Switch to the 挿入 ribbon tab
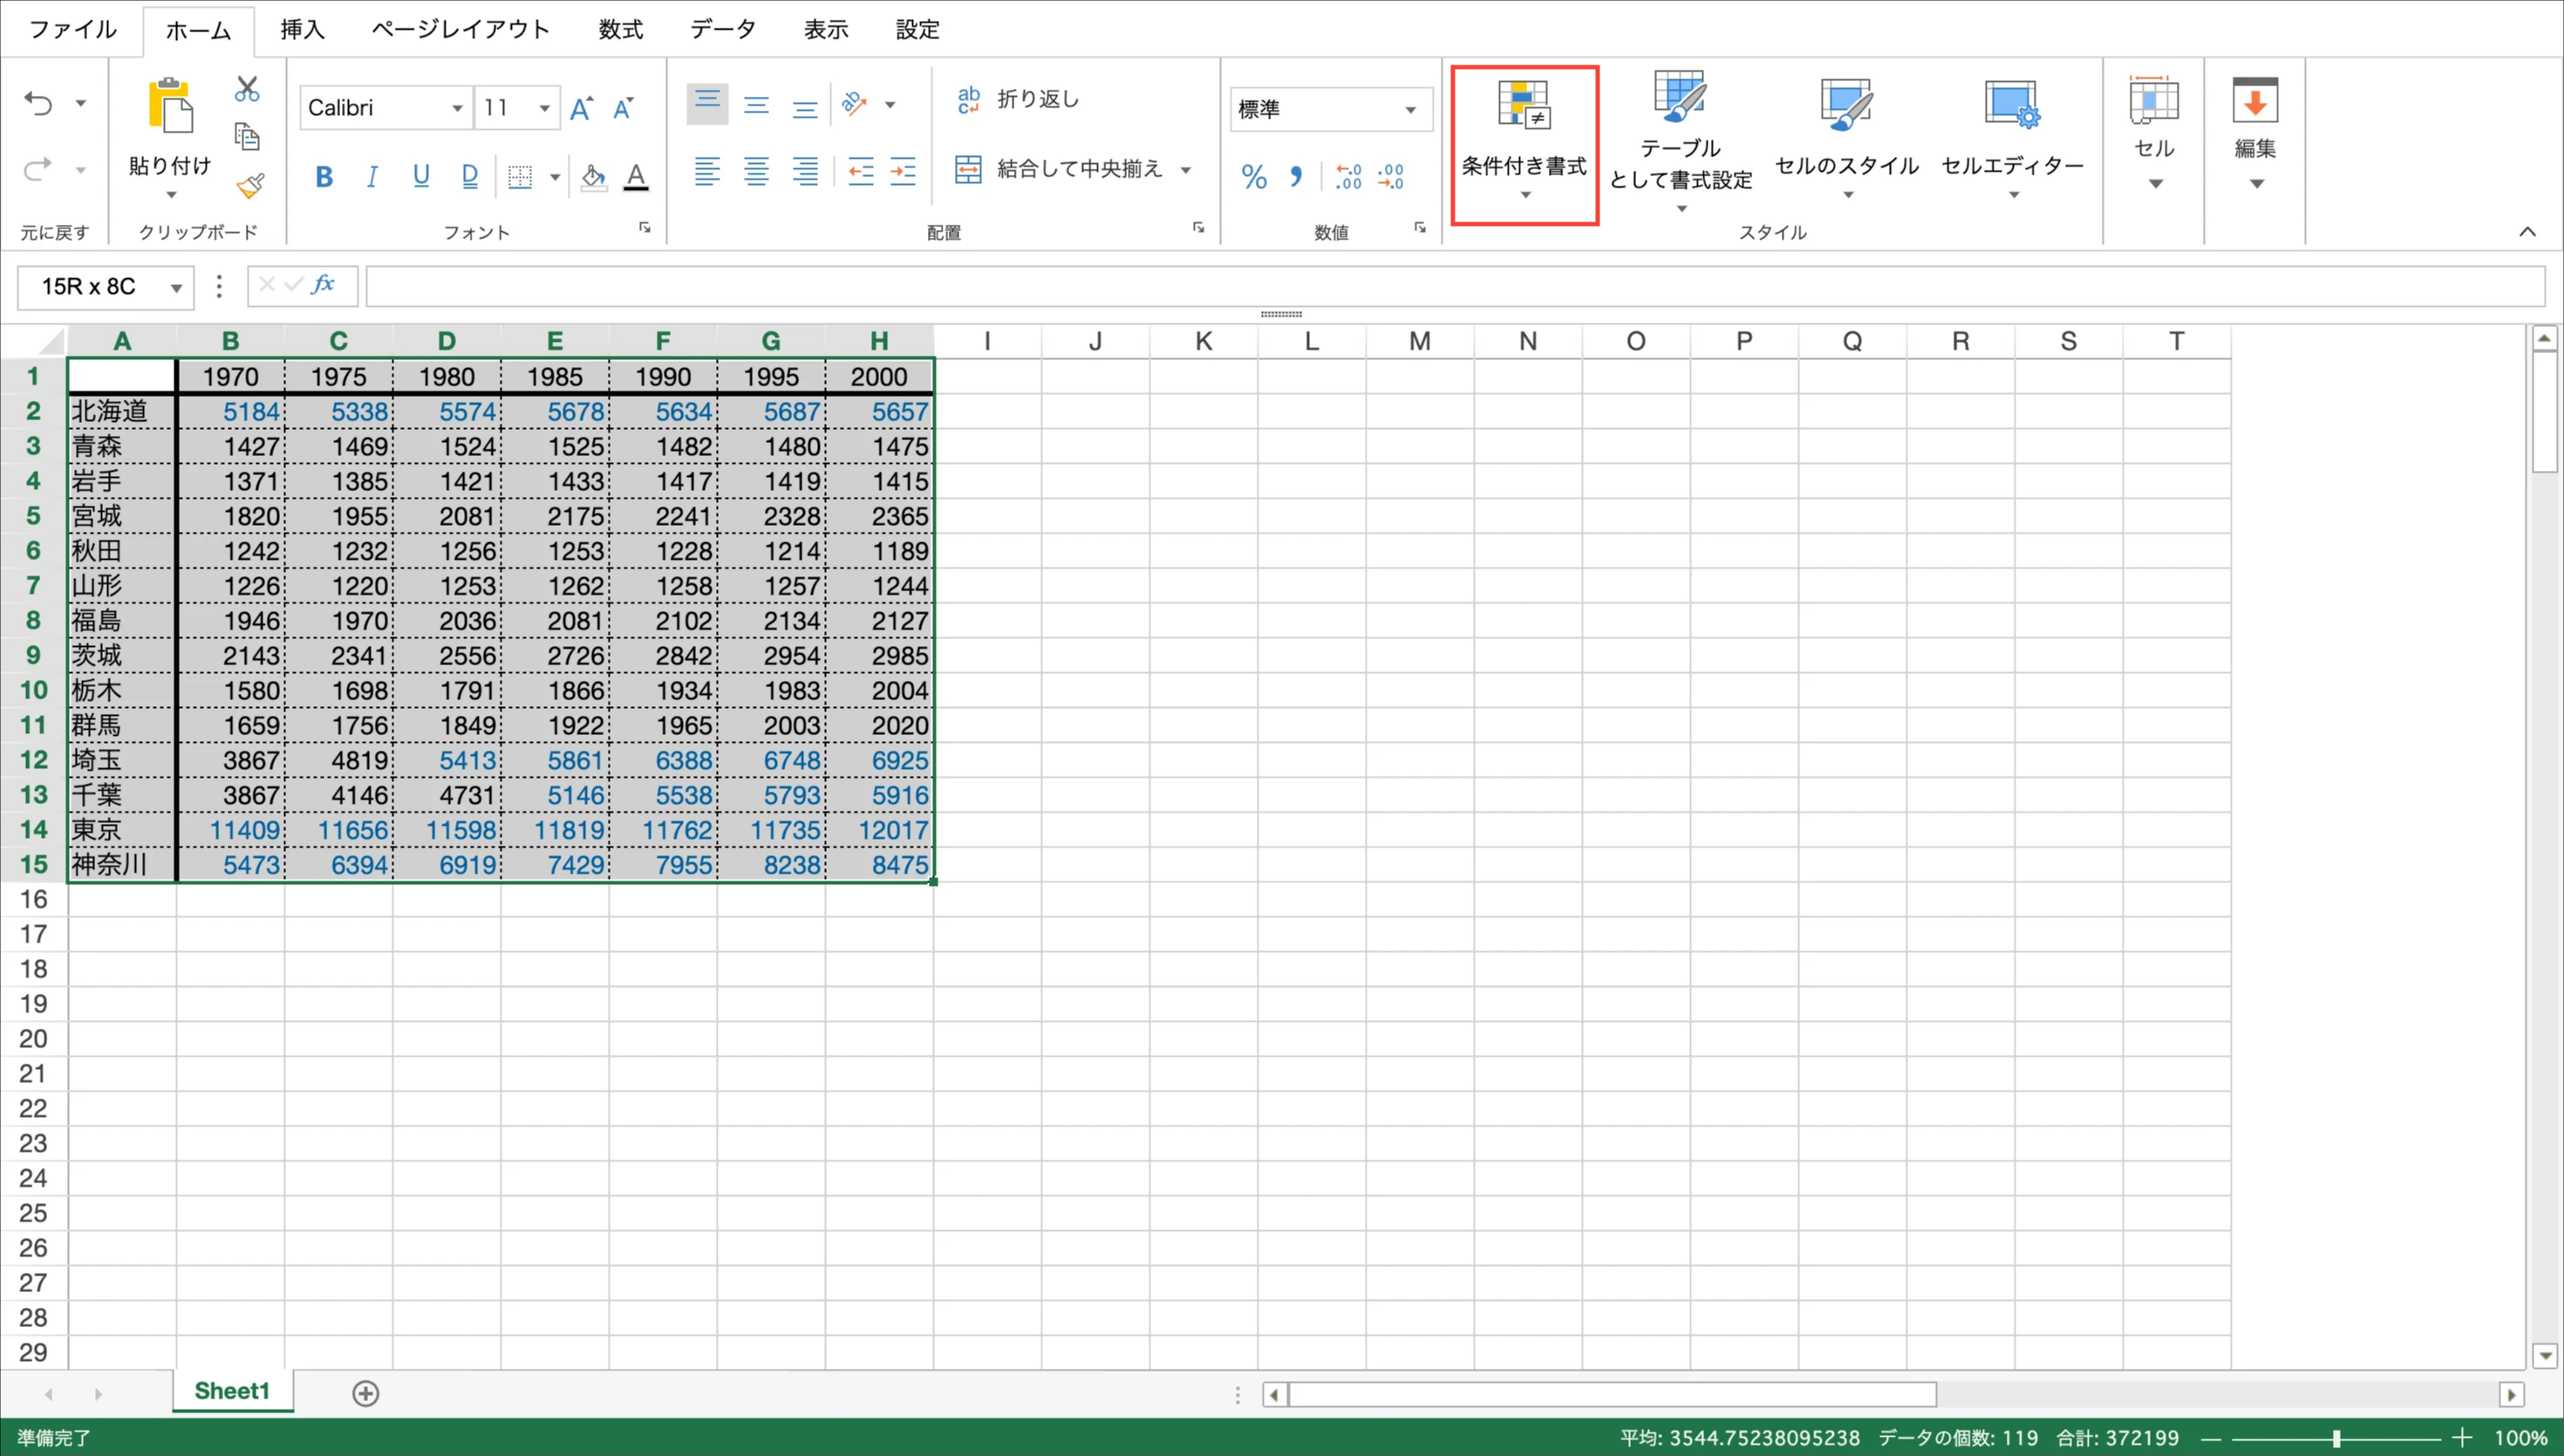Viewport: 2564px width, 1456px height. pos(301,29)
